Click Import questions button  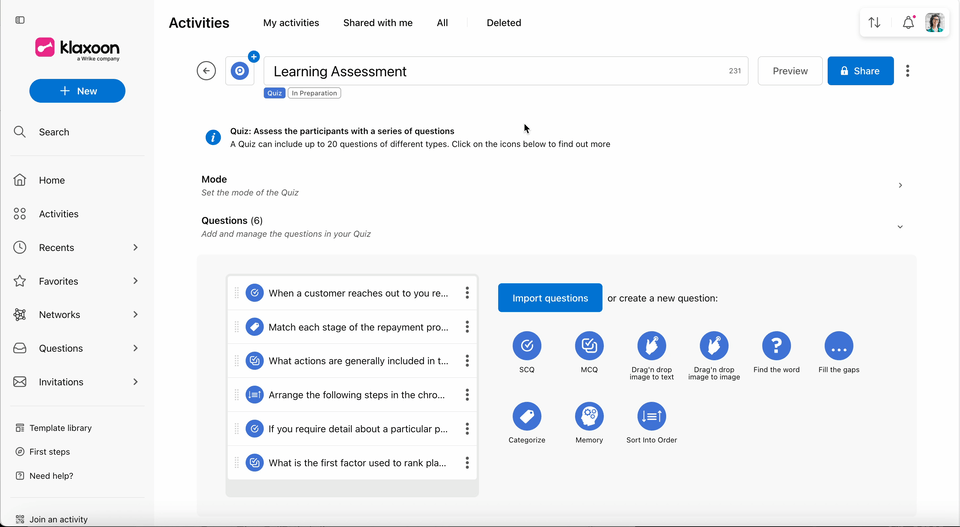550,298
